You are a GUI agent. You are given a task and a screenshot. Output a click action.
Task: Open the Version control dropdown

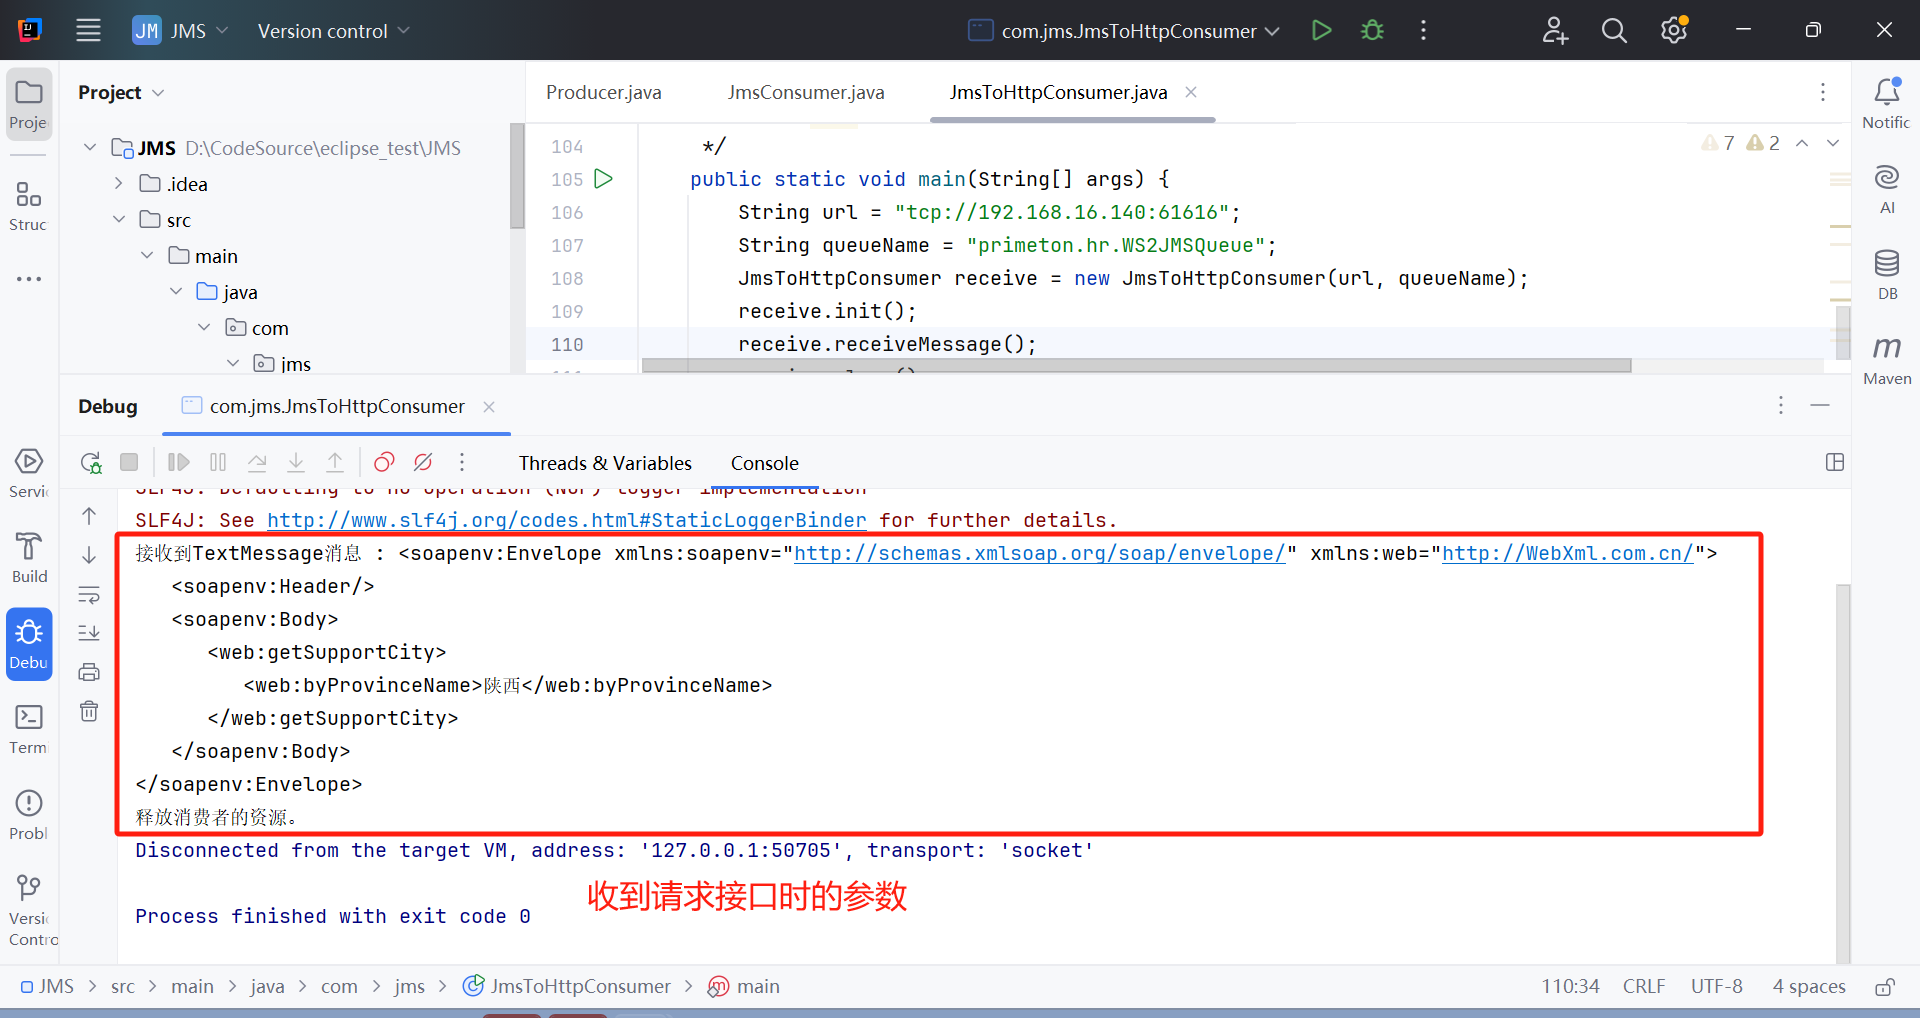pos(333,31)
